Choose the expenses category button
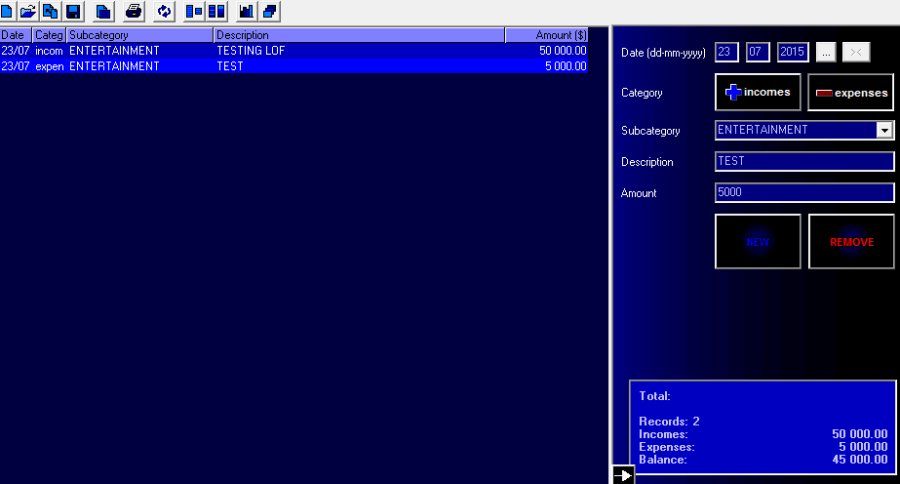The width and height of the screenshot is (900, 484). [851, 92]
